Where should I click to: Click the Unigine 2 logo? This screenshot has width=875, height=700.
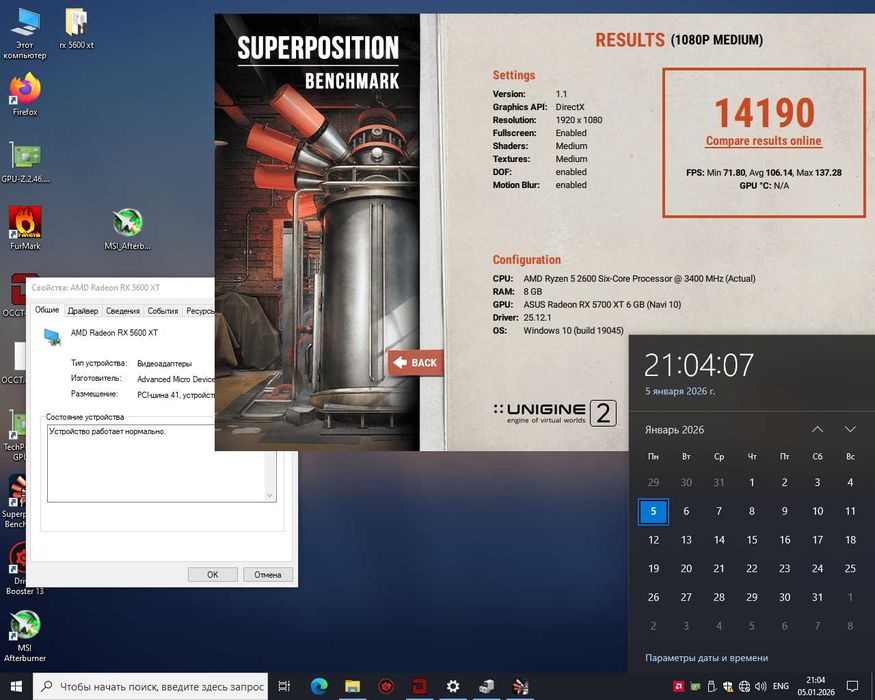point(556,414)
